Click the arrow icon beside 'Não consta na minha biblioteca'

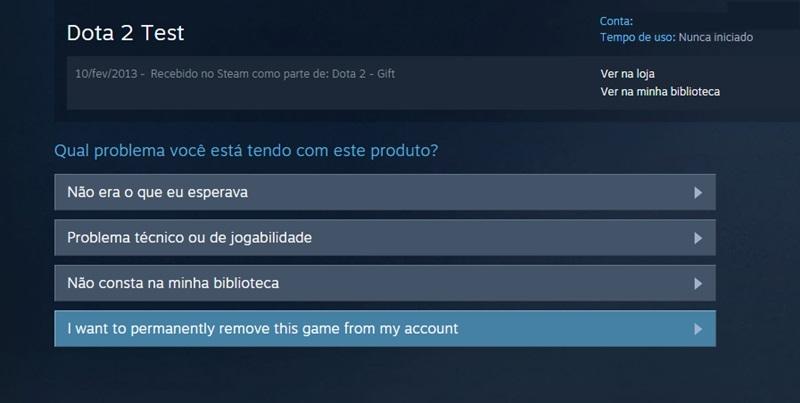pyautogui.click(x=698, y=284)
